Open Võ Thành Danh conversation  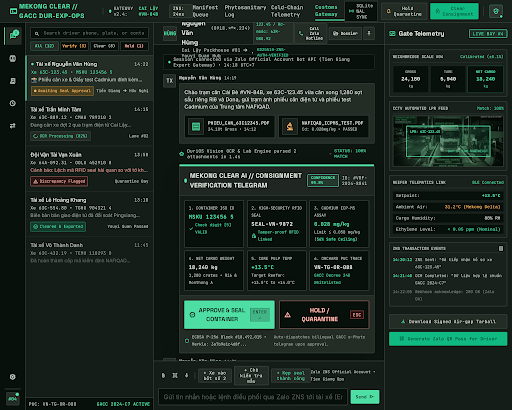coord(89,253)
